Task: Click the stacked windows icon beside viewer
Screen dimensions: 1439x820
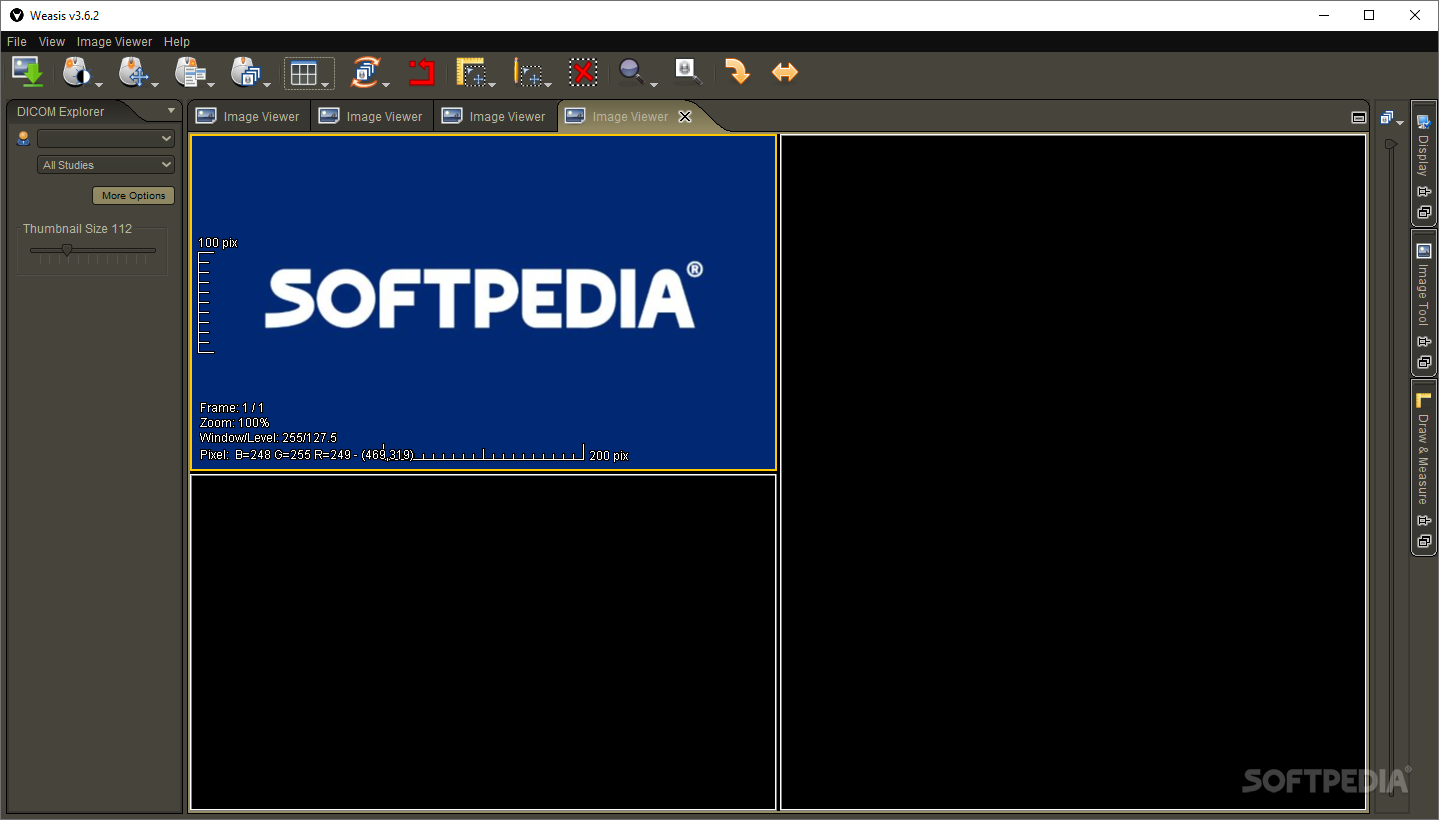Action: coord(1387,118)
